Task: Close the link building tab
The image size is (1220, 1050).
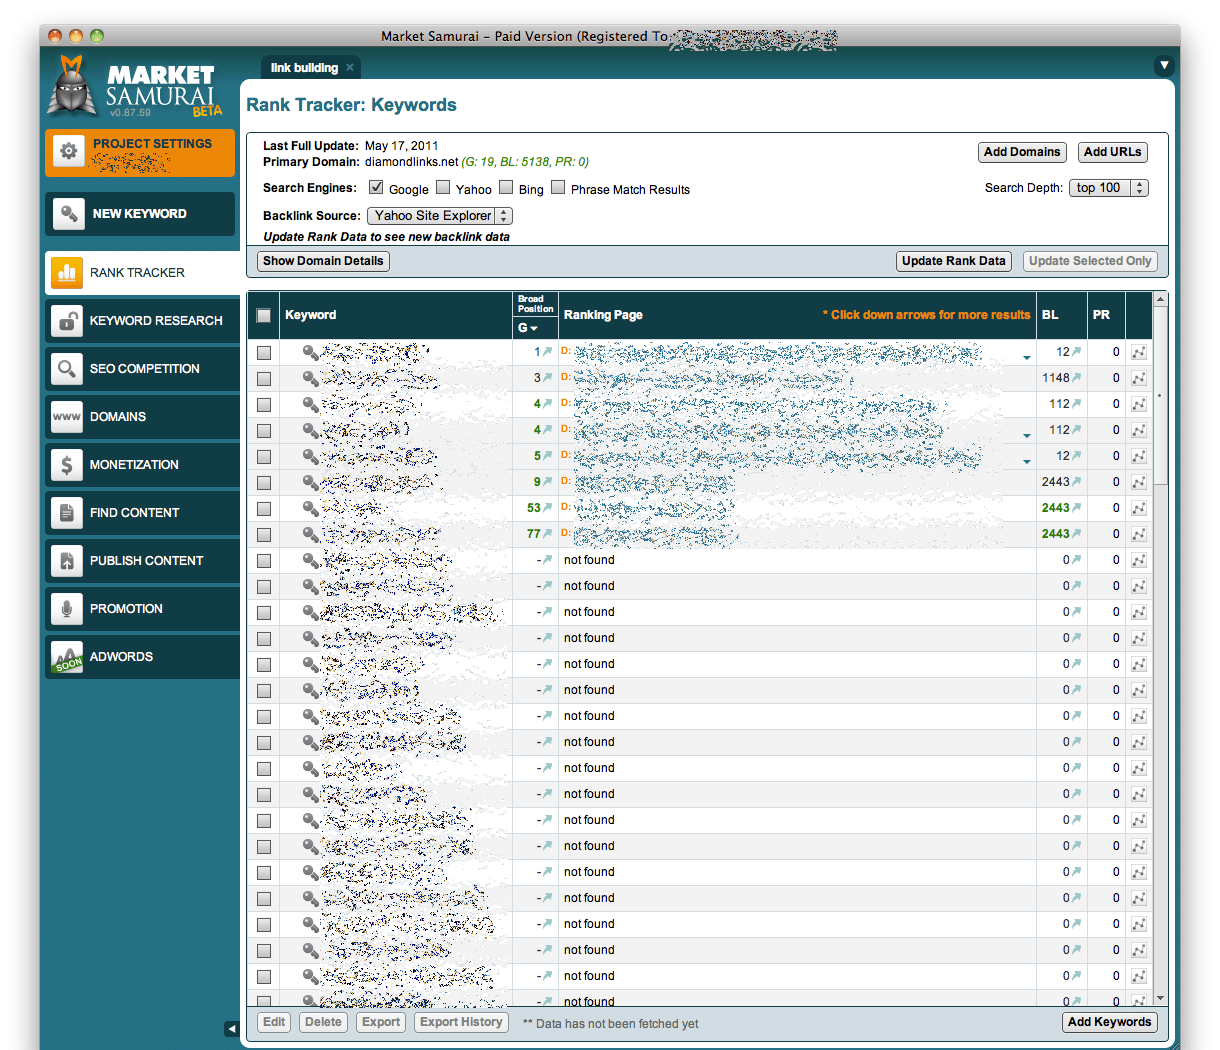Action: (350, 68)
